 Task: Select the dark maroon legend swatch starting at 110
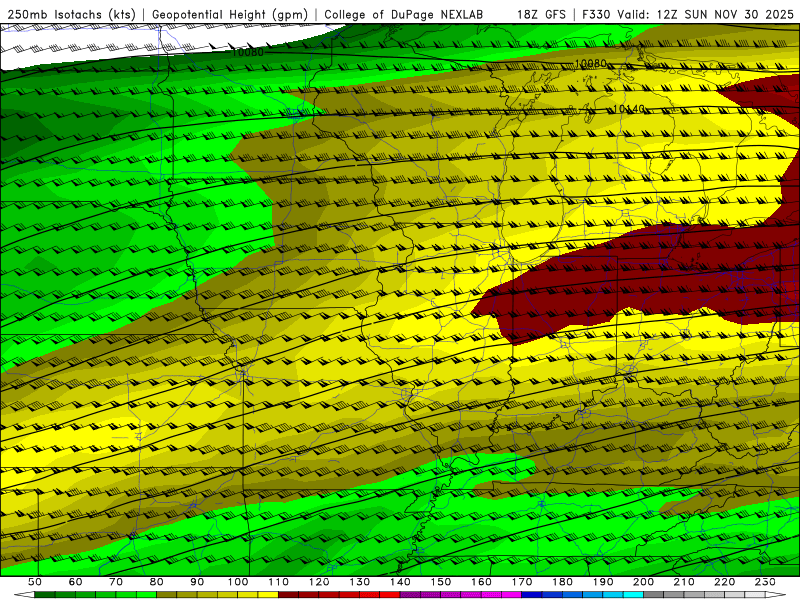(288, 595)
